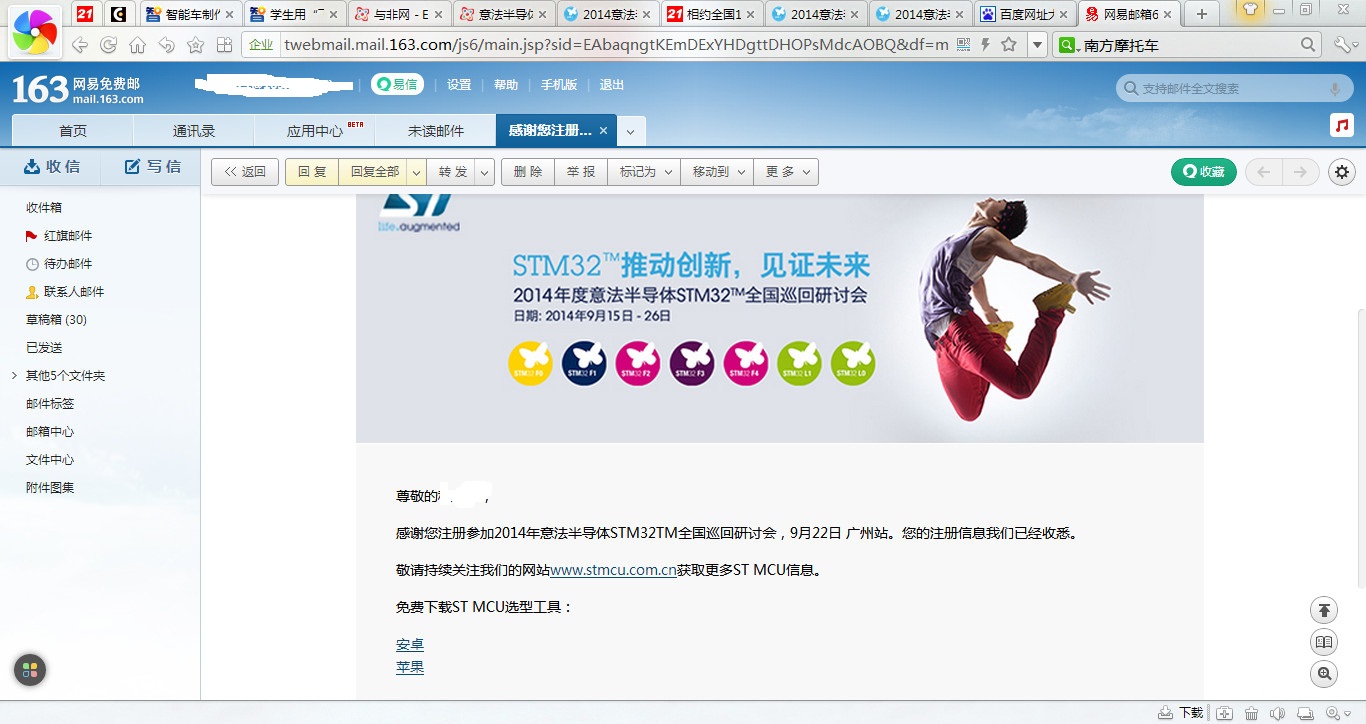Switch to the 百度网址大全 browser tab
Image resolution: width=1366 pixels, height=724 pixels.
pyautogui.click(x=1027, y=14)
